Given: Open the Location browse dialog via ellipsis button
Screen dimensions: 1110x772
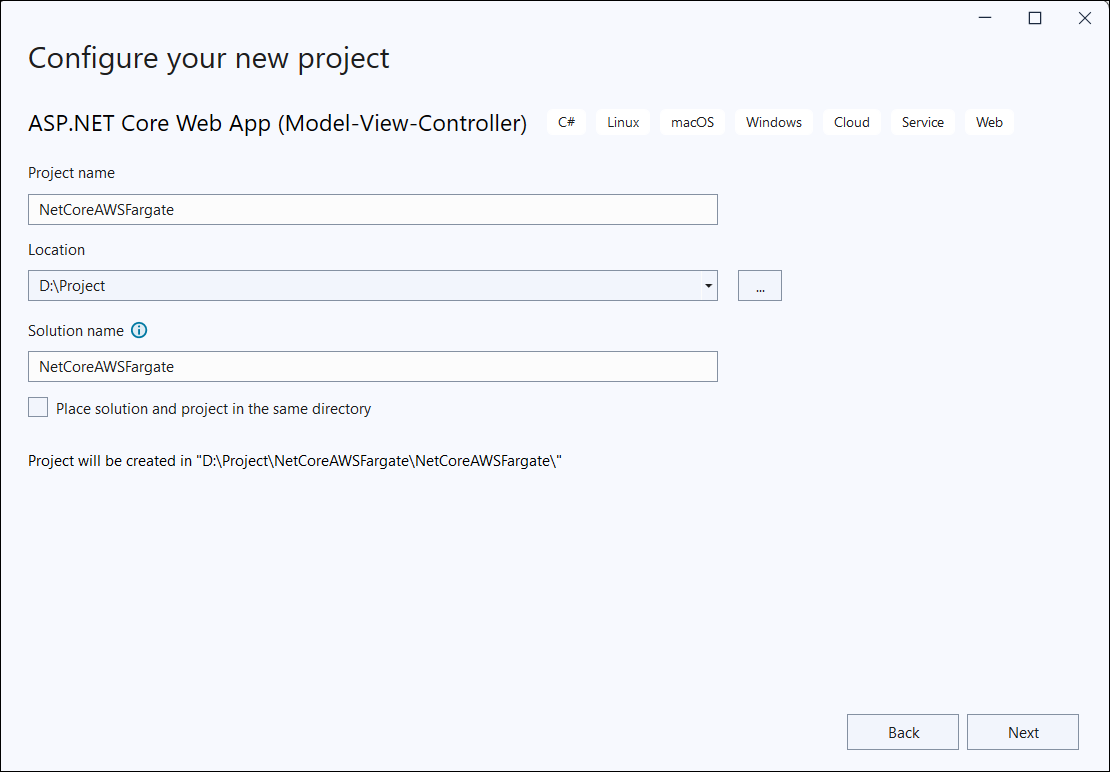Looking at the screenshot, I should pyautogui.click(x=759, y=285).
